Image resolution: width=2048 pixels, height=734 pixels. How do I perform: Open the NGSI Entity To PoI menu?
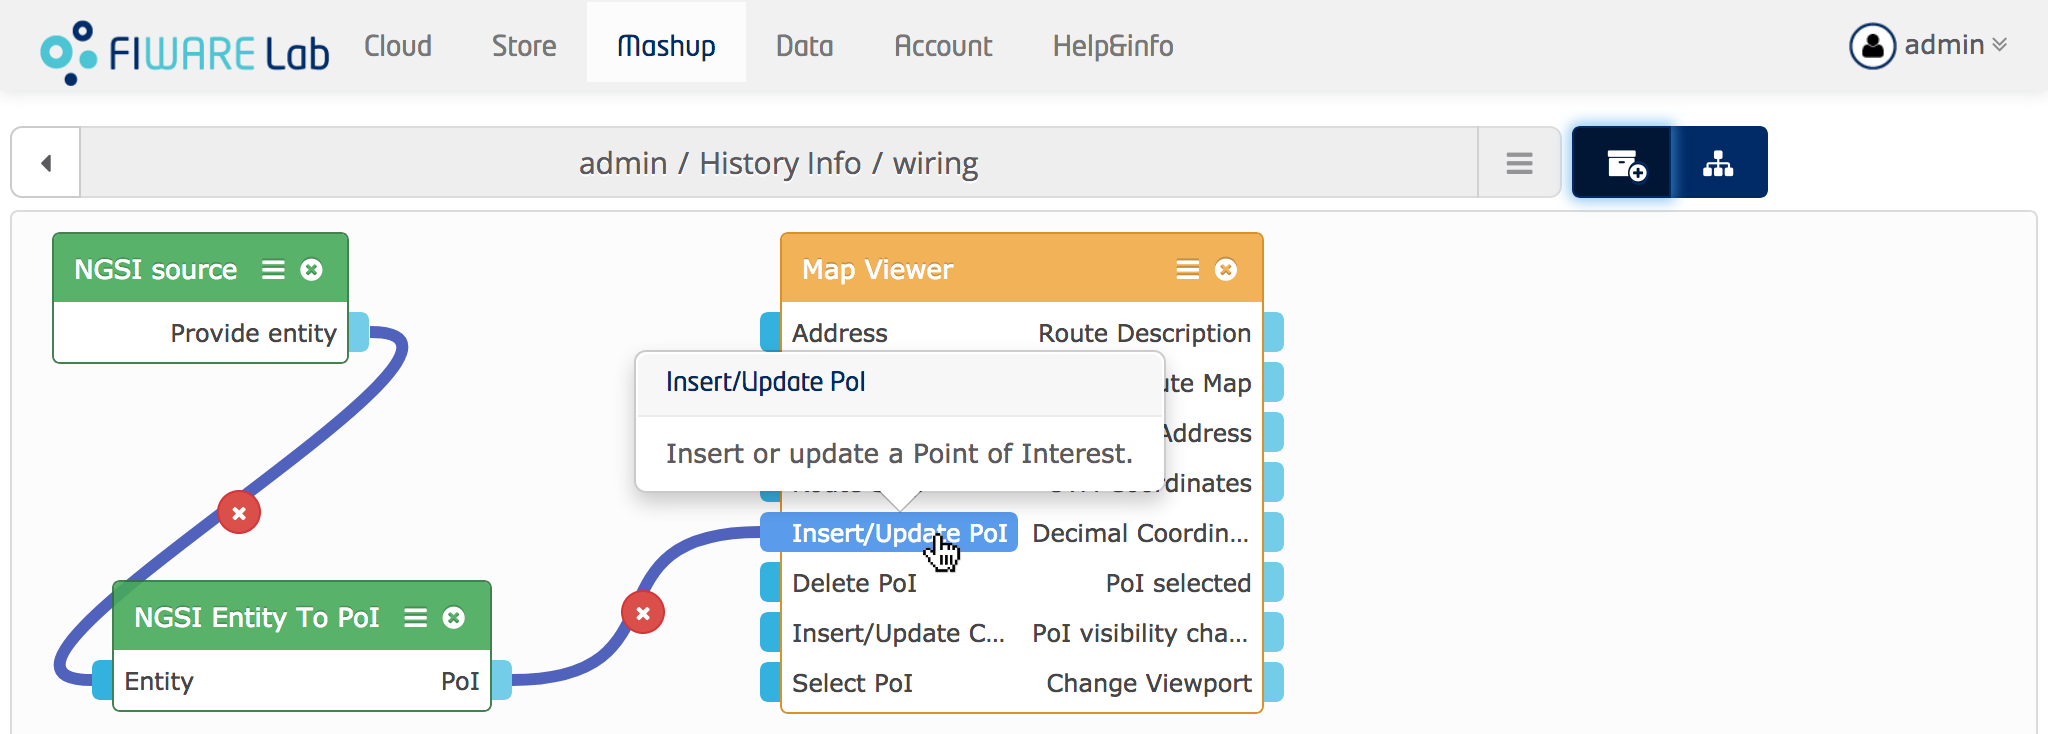click(415, 618)
